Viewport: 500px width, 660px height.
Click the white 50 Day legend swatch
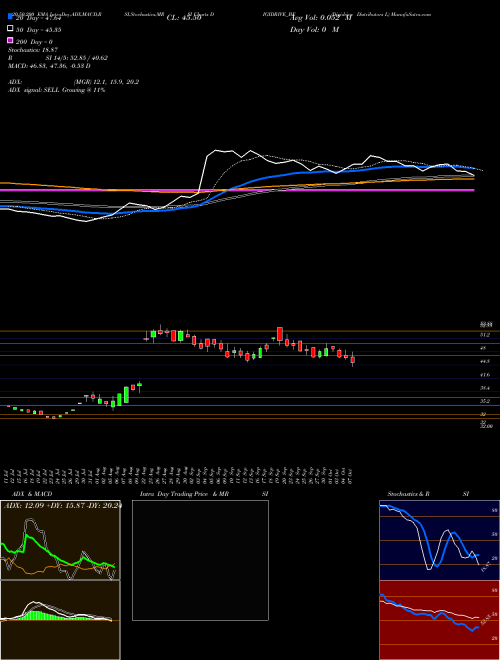click(10, 29)
